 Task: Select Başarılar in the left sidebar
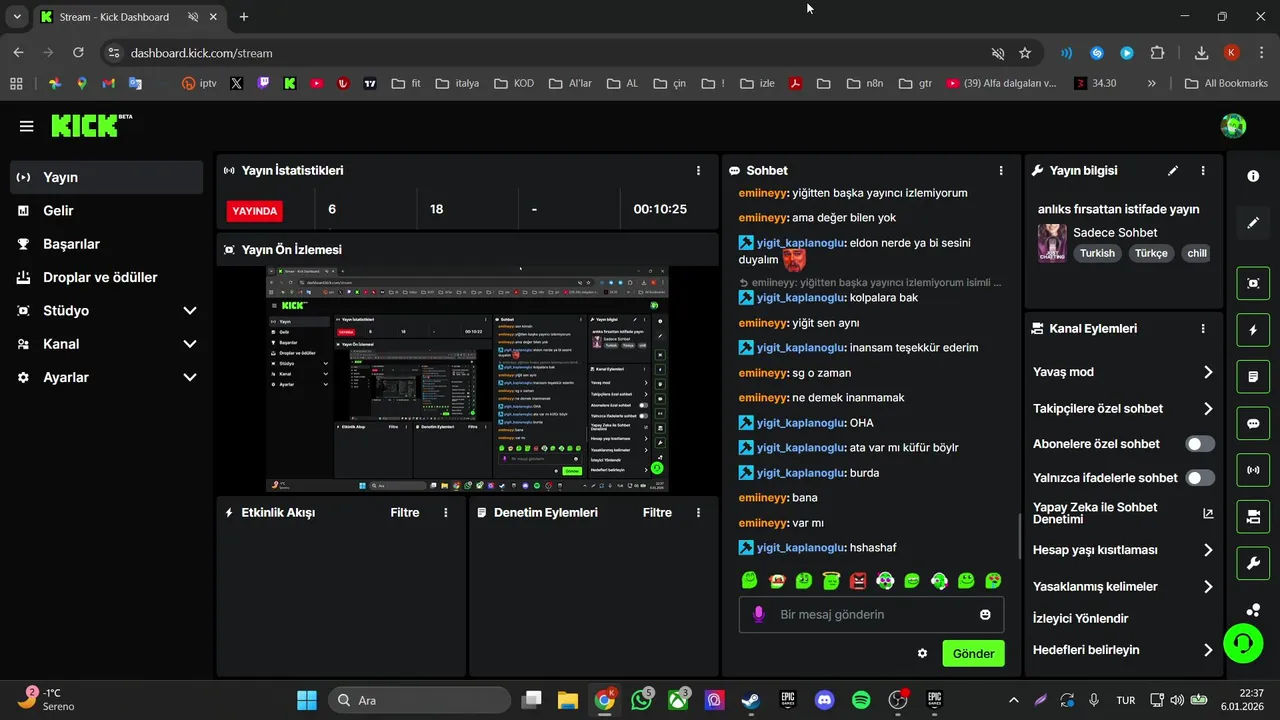coord(107,244)
